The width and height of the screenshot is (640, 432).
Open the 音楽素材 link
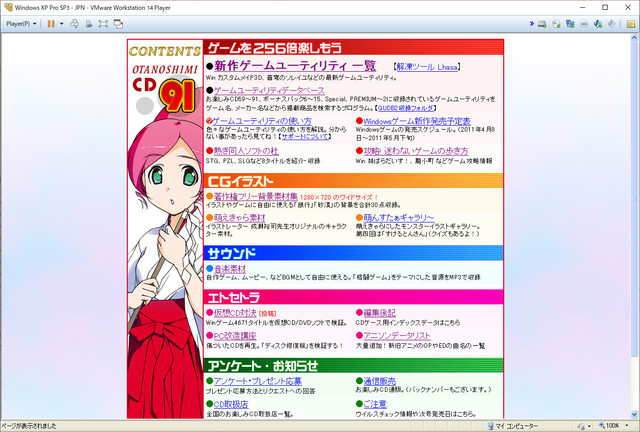pos(230,269)
